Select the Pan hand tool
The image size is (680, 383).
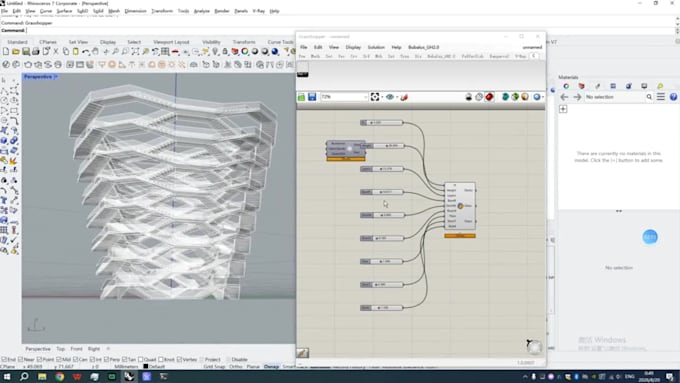[x=95, y=52]
